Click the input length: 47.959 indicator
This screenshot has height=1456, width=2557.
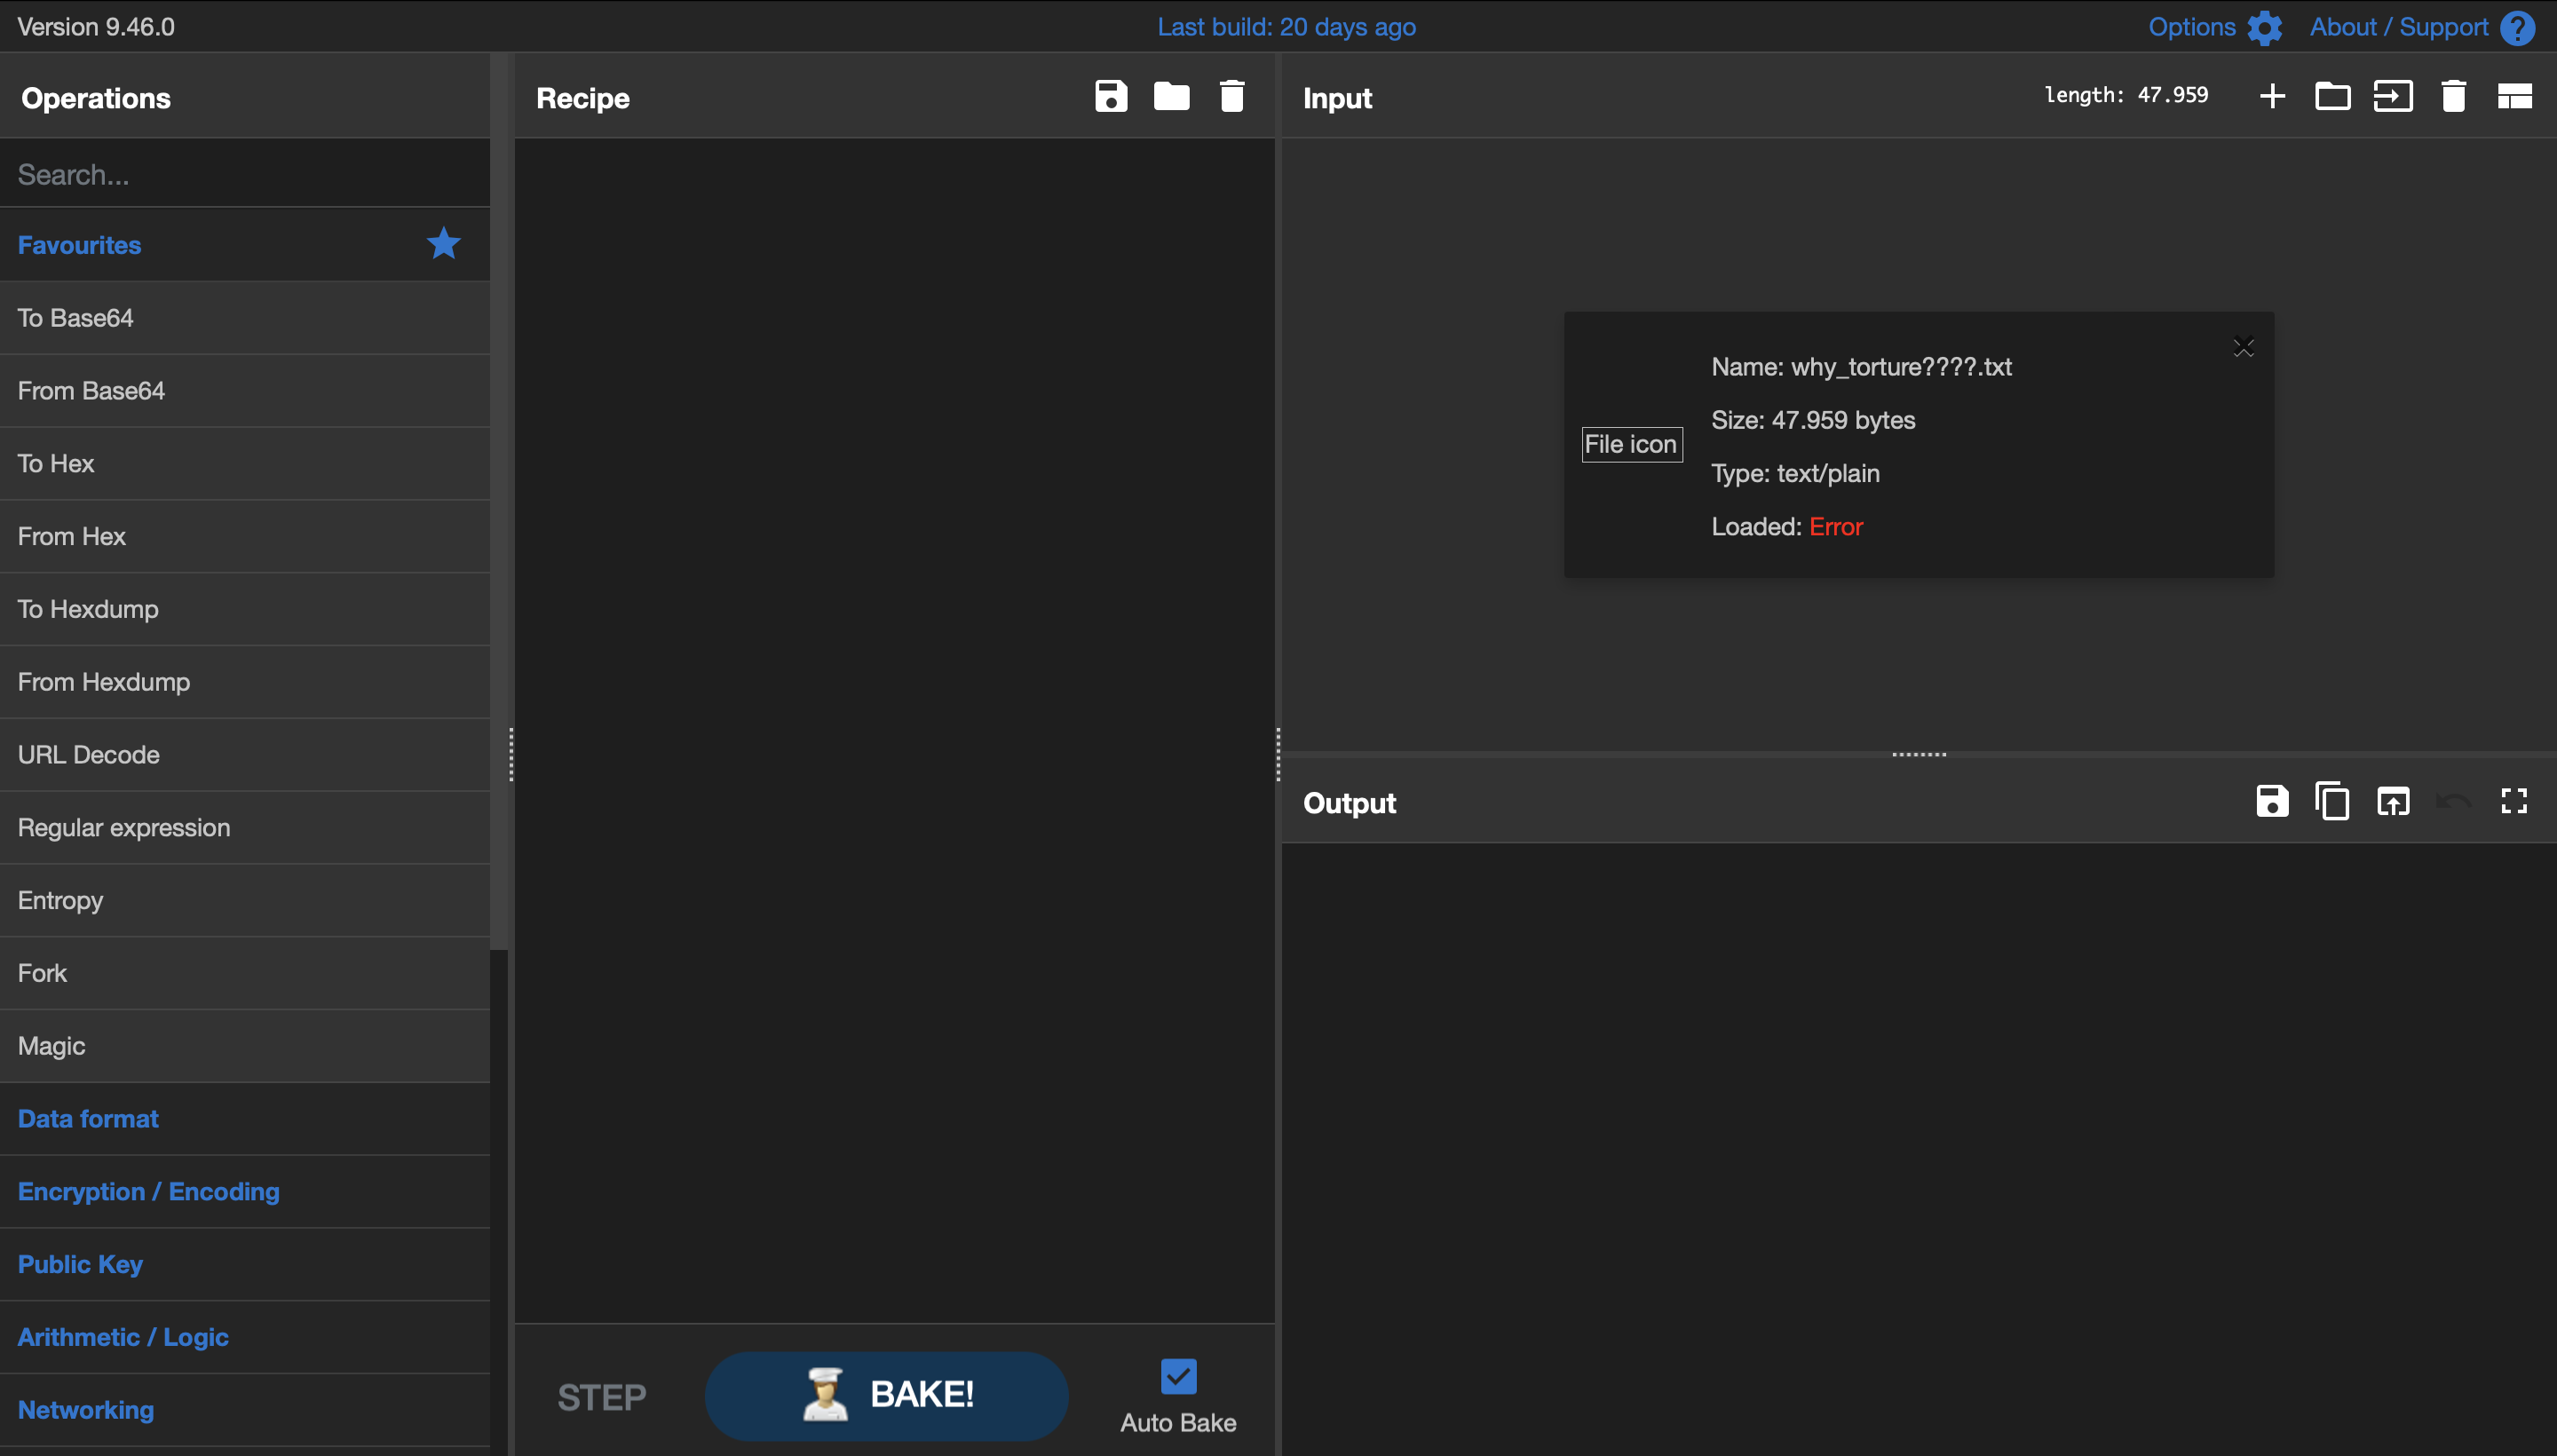click(x=2126, y=95)
